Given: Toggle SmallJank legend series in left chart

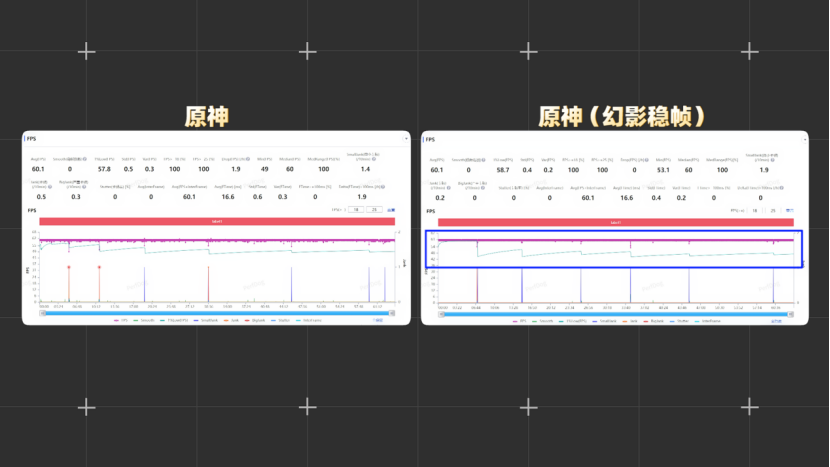Looking at the screenshot, I should 206,320.
